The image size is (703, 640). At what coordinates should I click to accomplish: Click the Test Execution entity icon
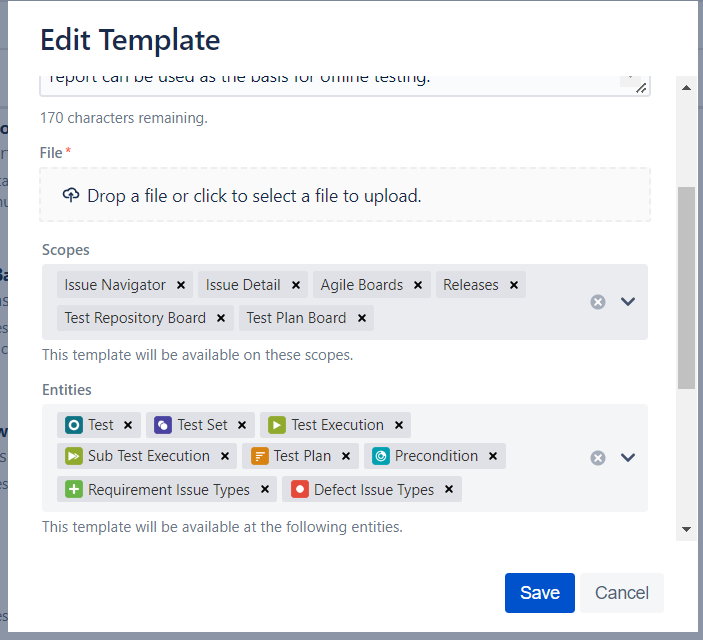pos(276,425)
